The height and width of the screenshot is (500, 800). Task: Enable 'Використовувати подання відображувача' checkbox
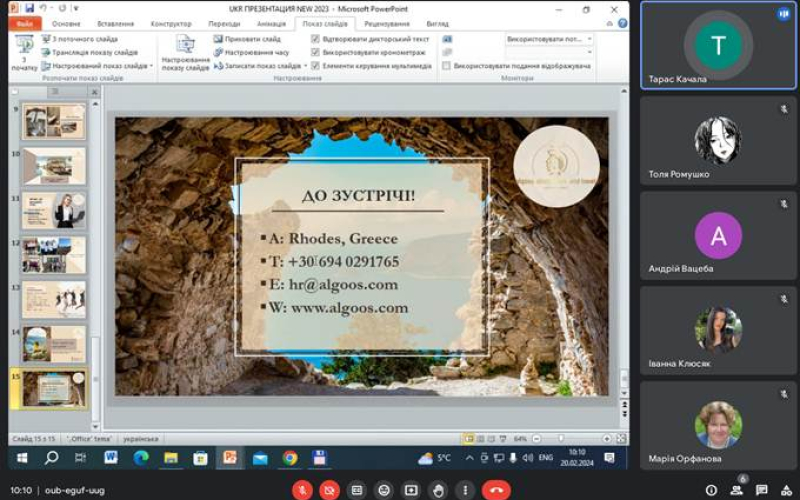click(446, 66)
